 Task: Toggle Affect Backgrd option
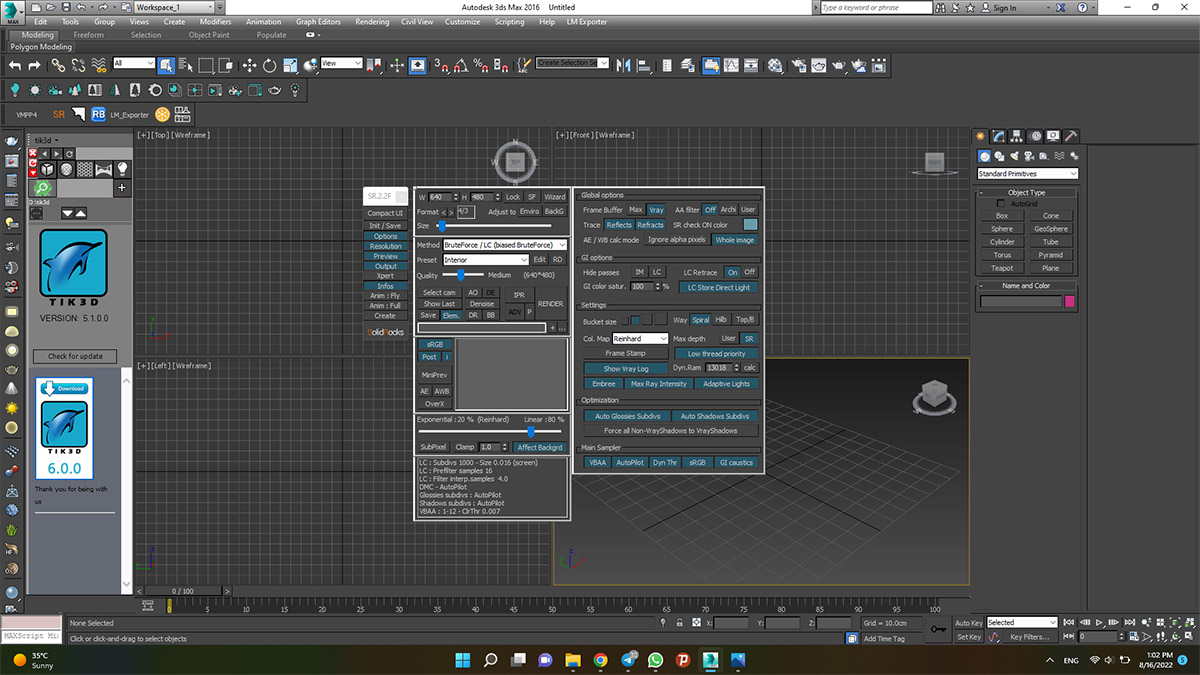541,447
